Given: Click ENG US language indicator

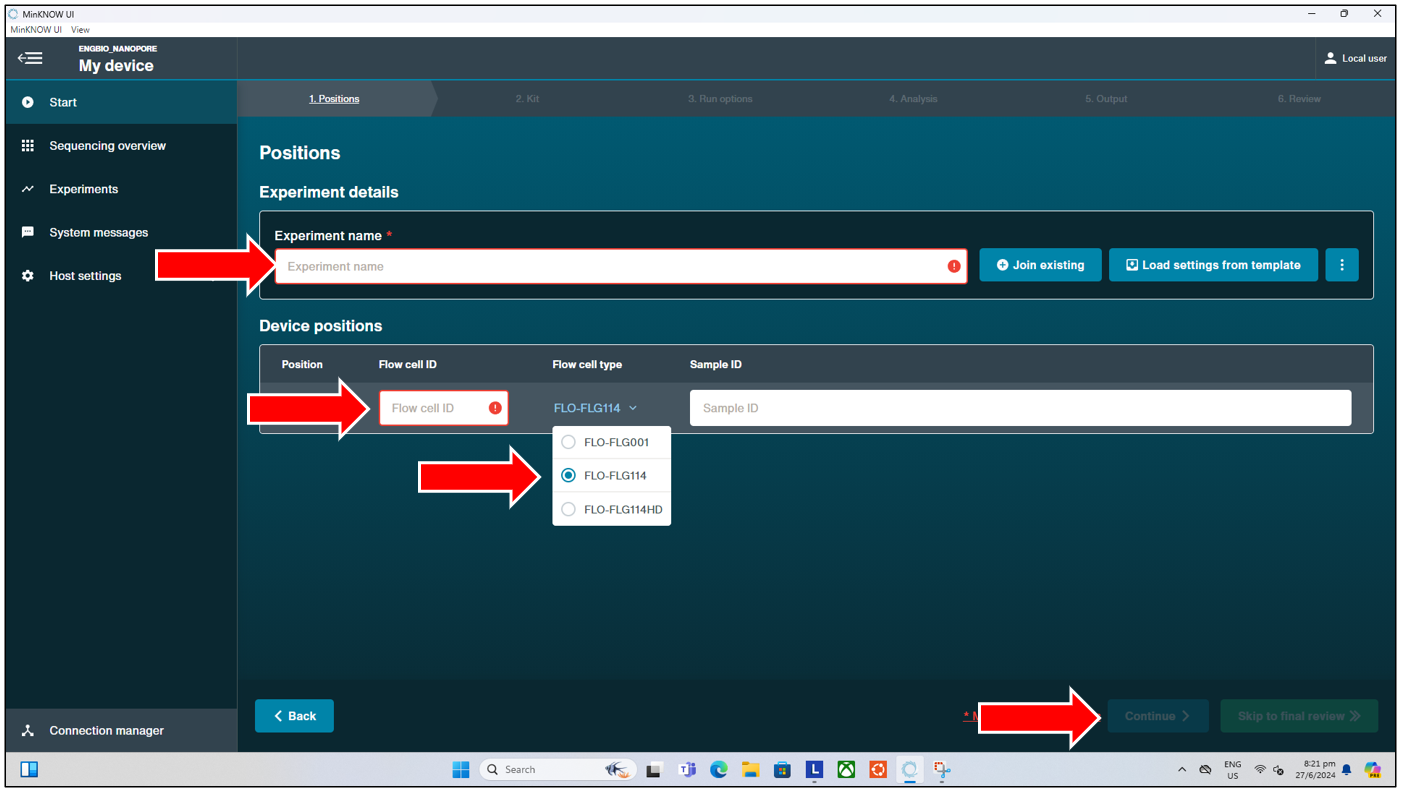Looking at the screenshot, I should 1233,770.
